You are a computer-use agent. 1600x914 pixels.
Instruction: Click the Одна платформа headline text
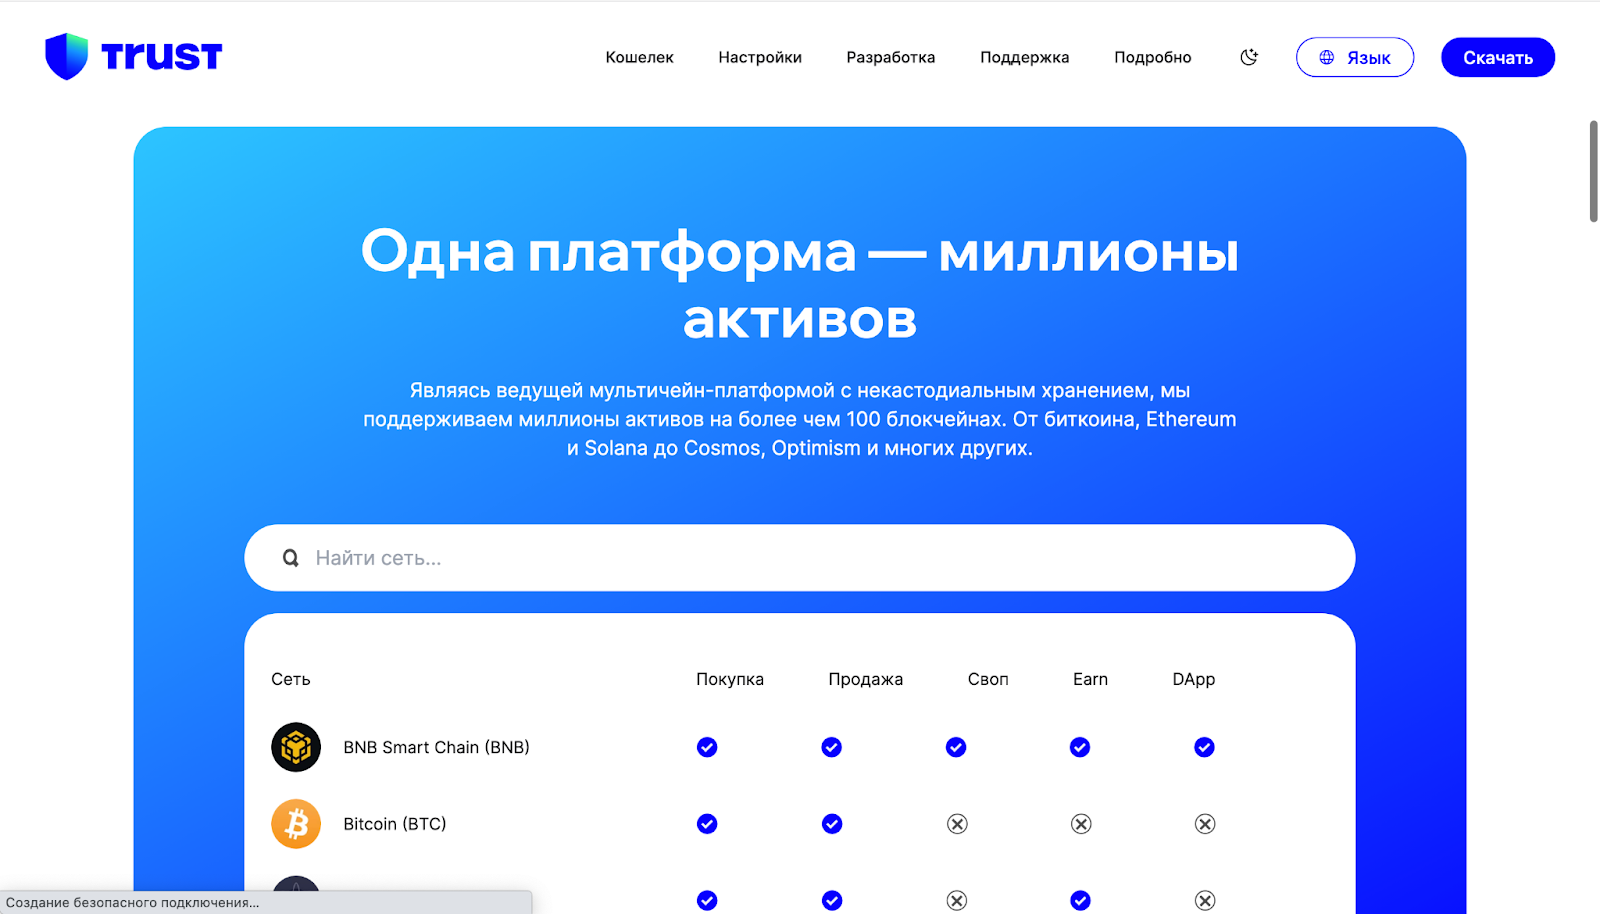point(800,284)
